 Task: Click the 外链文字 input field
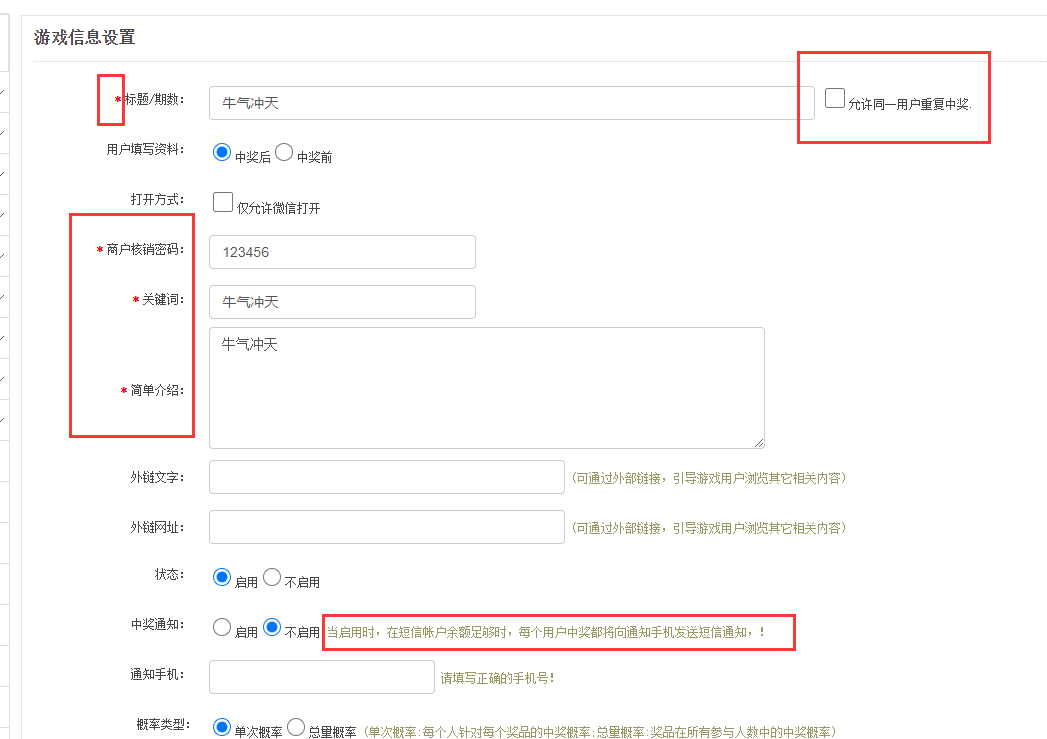point(386,477)
